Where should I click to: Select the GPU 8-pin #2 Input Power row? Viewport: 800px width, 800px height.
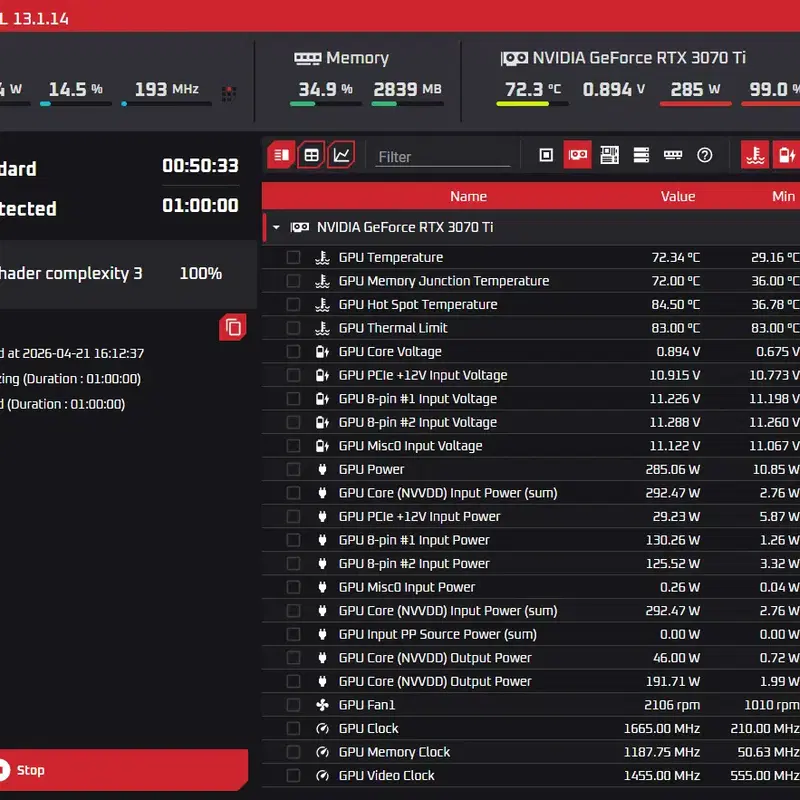pyautogui.click(x=531, y=564)
